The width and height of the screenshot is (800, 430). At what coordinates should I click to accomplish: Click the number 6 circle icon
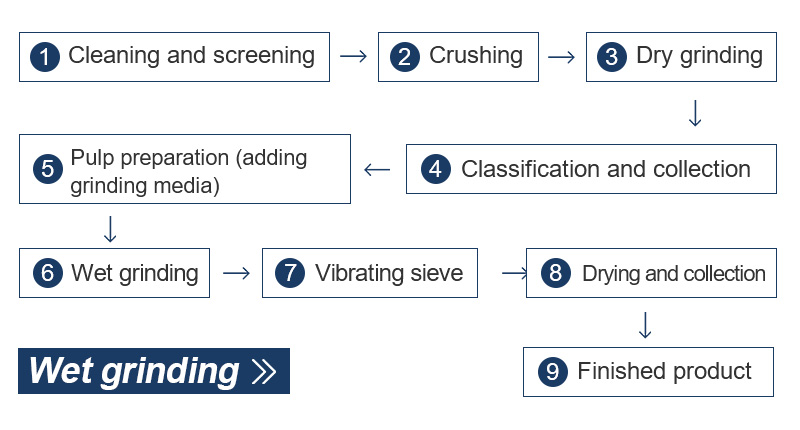(47, 274)
